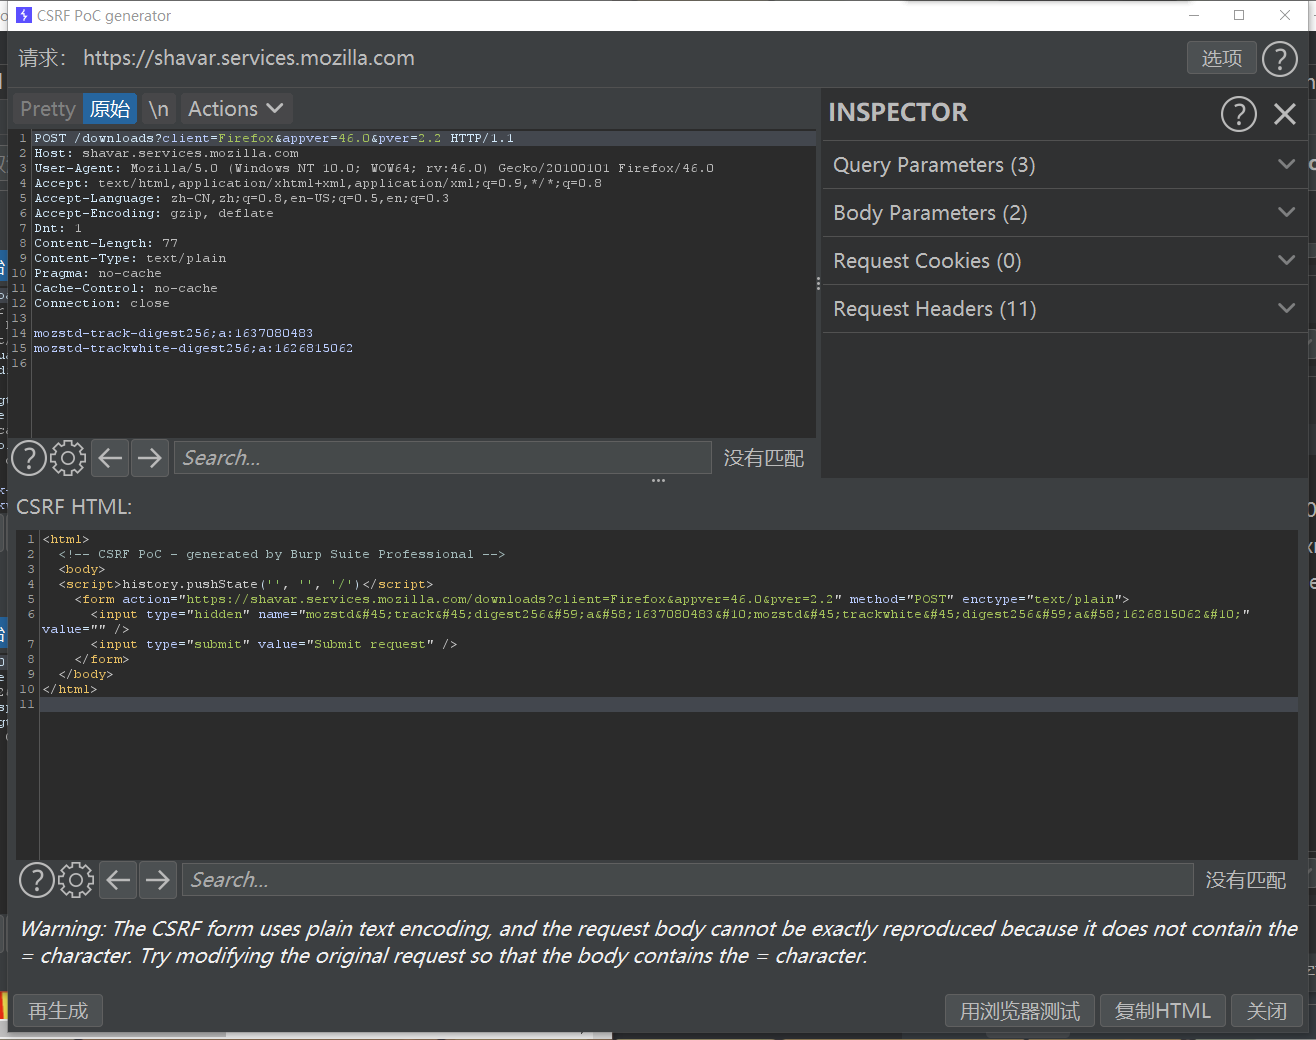The image size is (1316, 1040).
Task: Click the Content-Length: 77 line
Action: tap(106, 243)
